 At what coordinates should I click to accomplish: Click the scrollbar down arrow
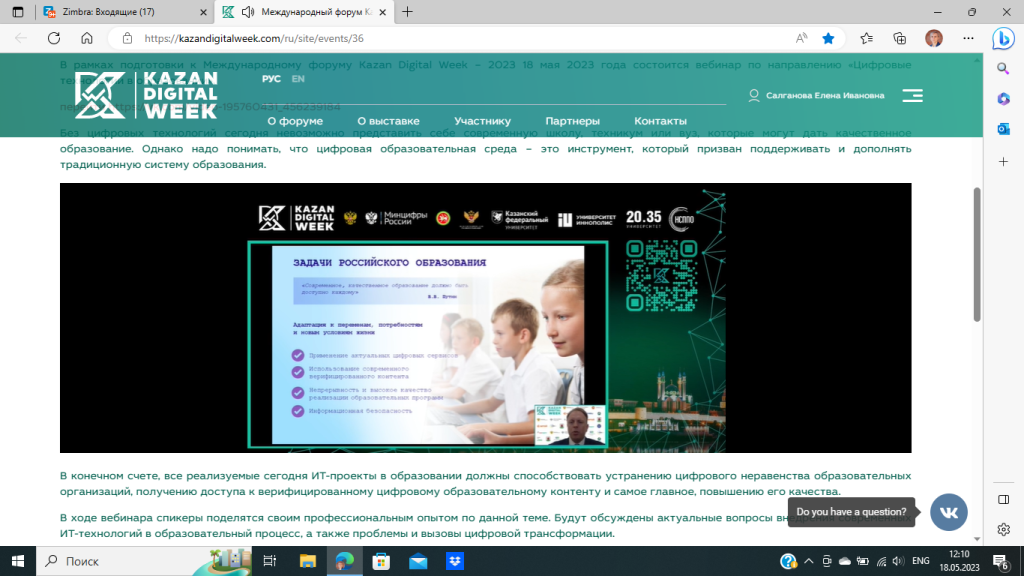click(x=977, y=539)
